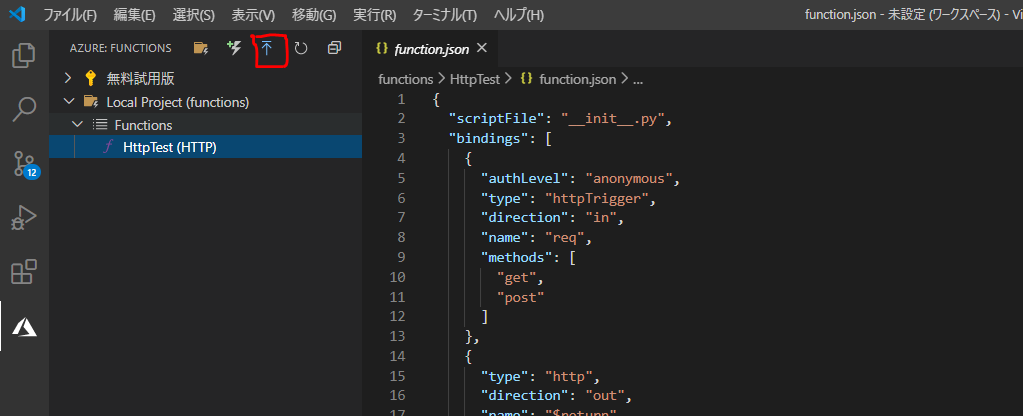This screenshot has width=1023, height=416.
Task: Close the function.json editor tab
Action: pos(482,48)
